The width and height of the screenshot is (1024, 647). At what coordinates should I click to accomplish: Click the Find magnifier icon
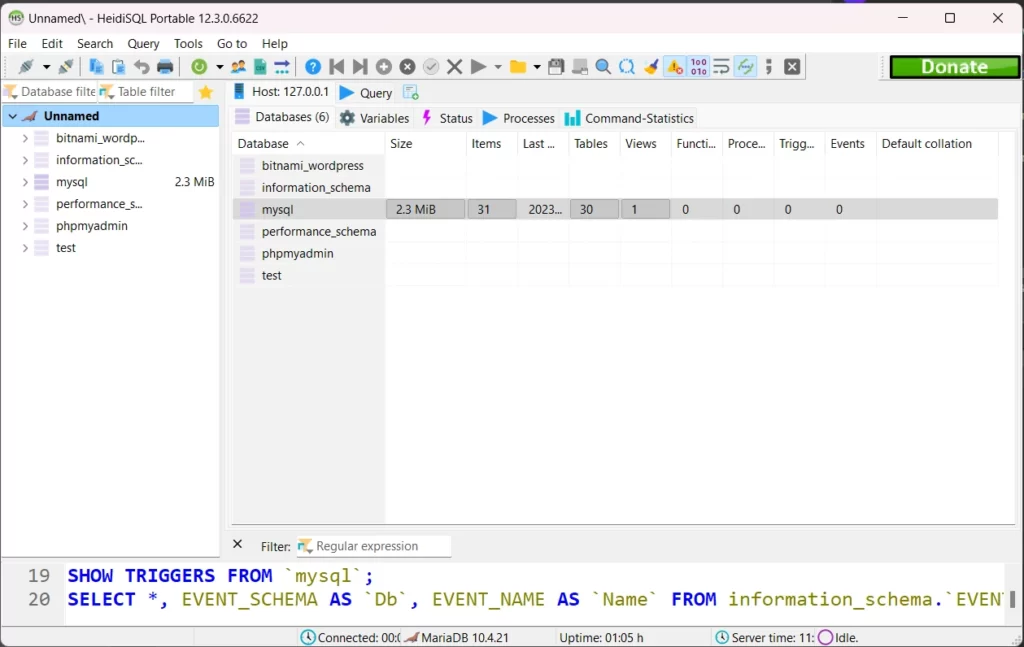(603, 67)
